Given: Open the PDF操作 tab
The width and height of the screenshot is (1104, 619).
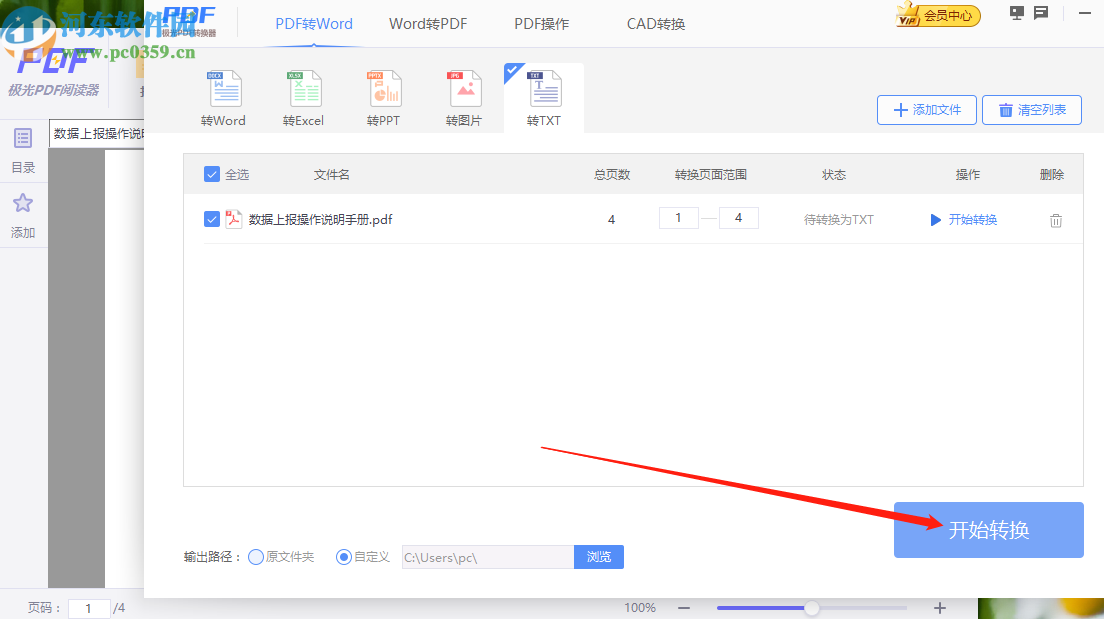Looking at the screenshot, I should (x=541, y=23).
